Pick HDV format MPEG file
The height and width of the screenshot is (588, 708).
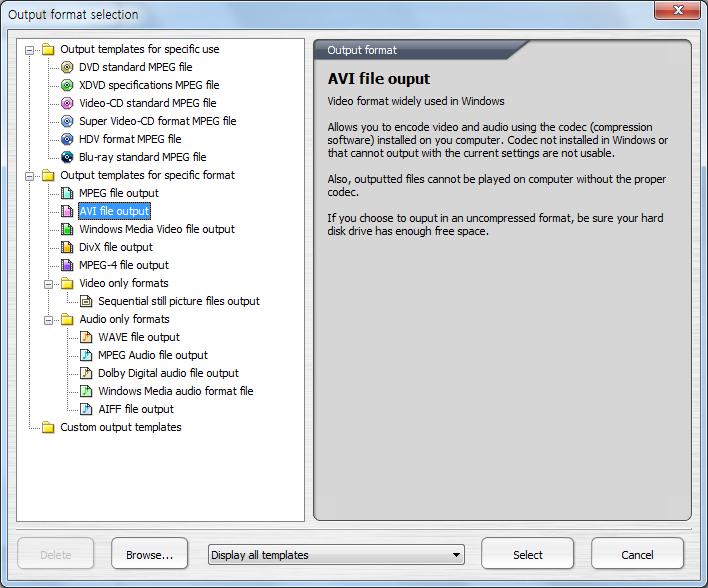pos(130,139)
